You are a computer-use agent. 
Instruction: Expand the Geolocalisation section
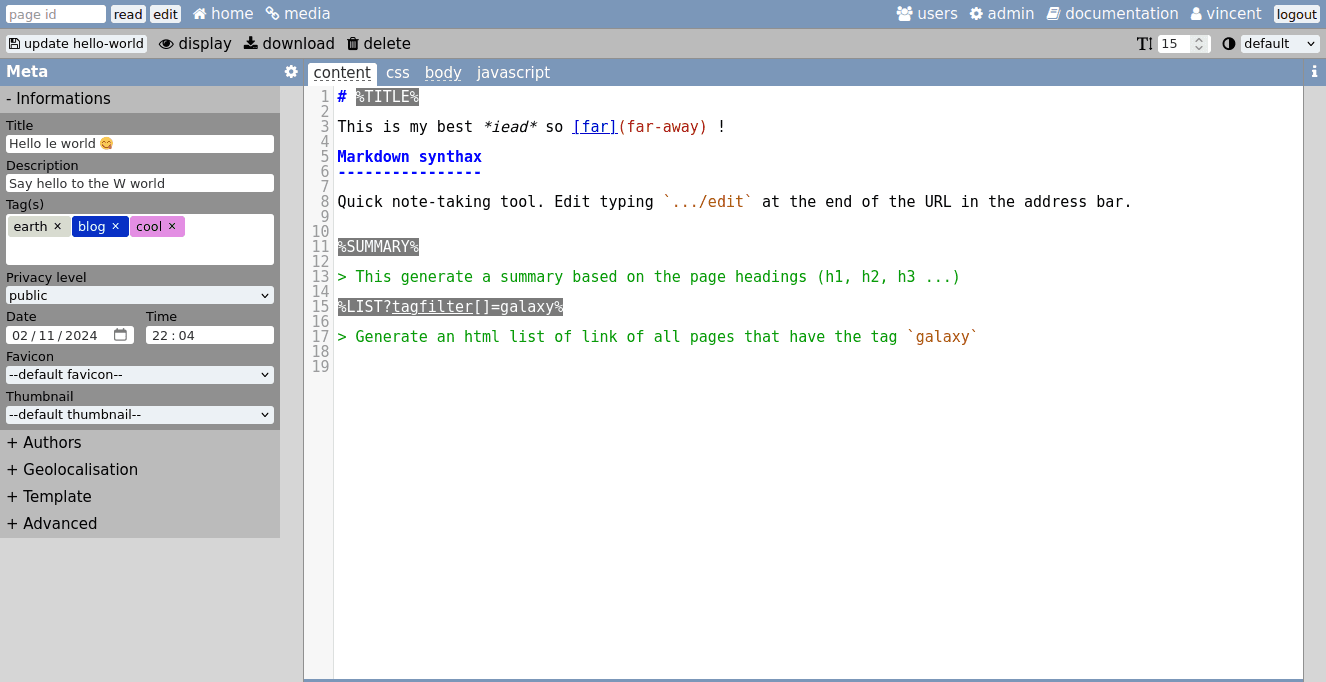click(x=72, y=470)
